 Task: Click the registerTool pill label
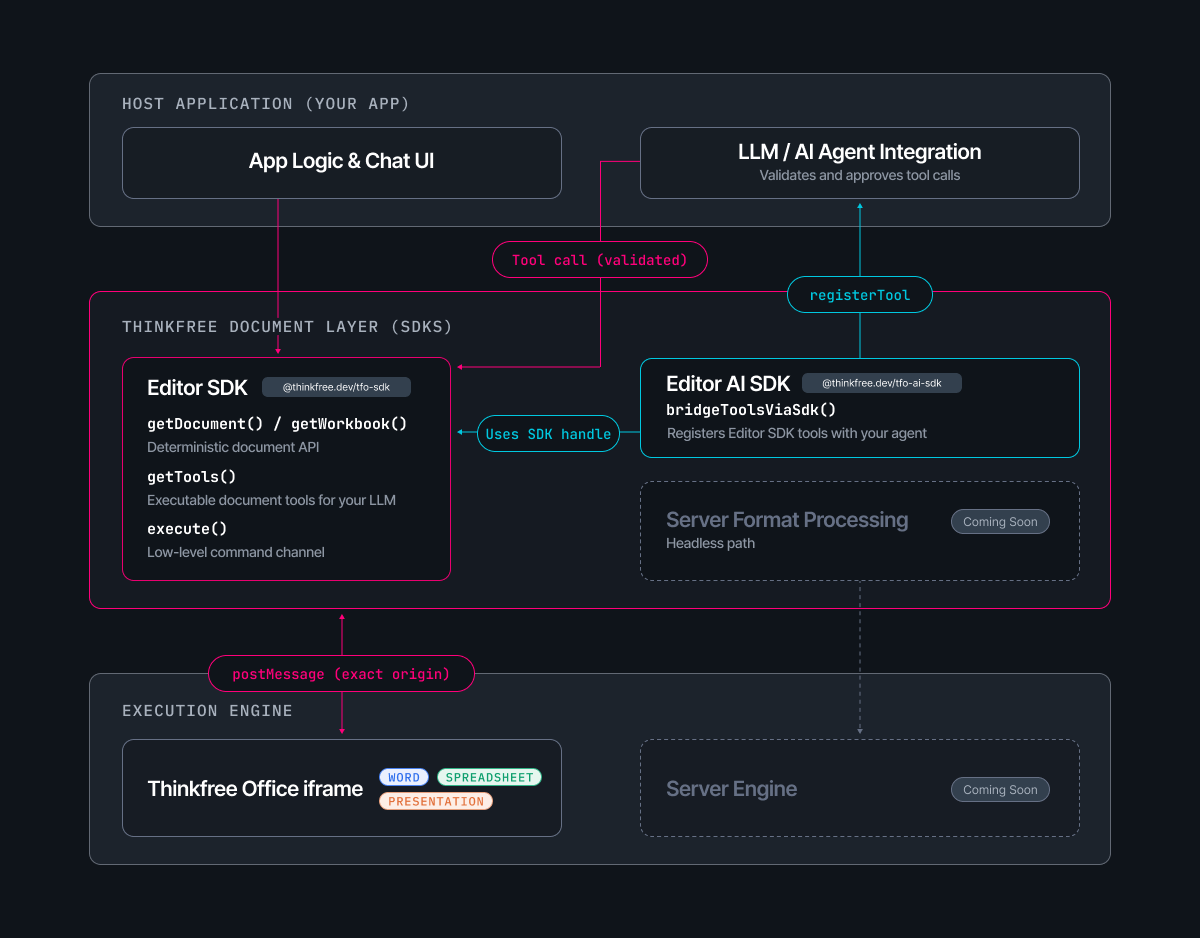pos(860,295)
